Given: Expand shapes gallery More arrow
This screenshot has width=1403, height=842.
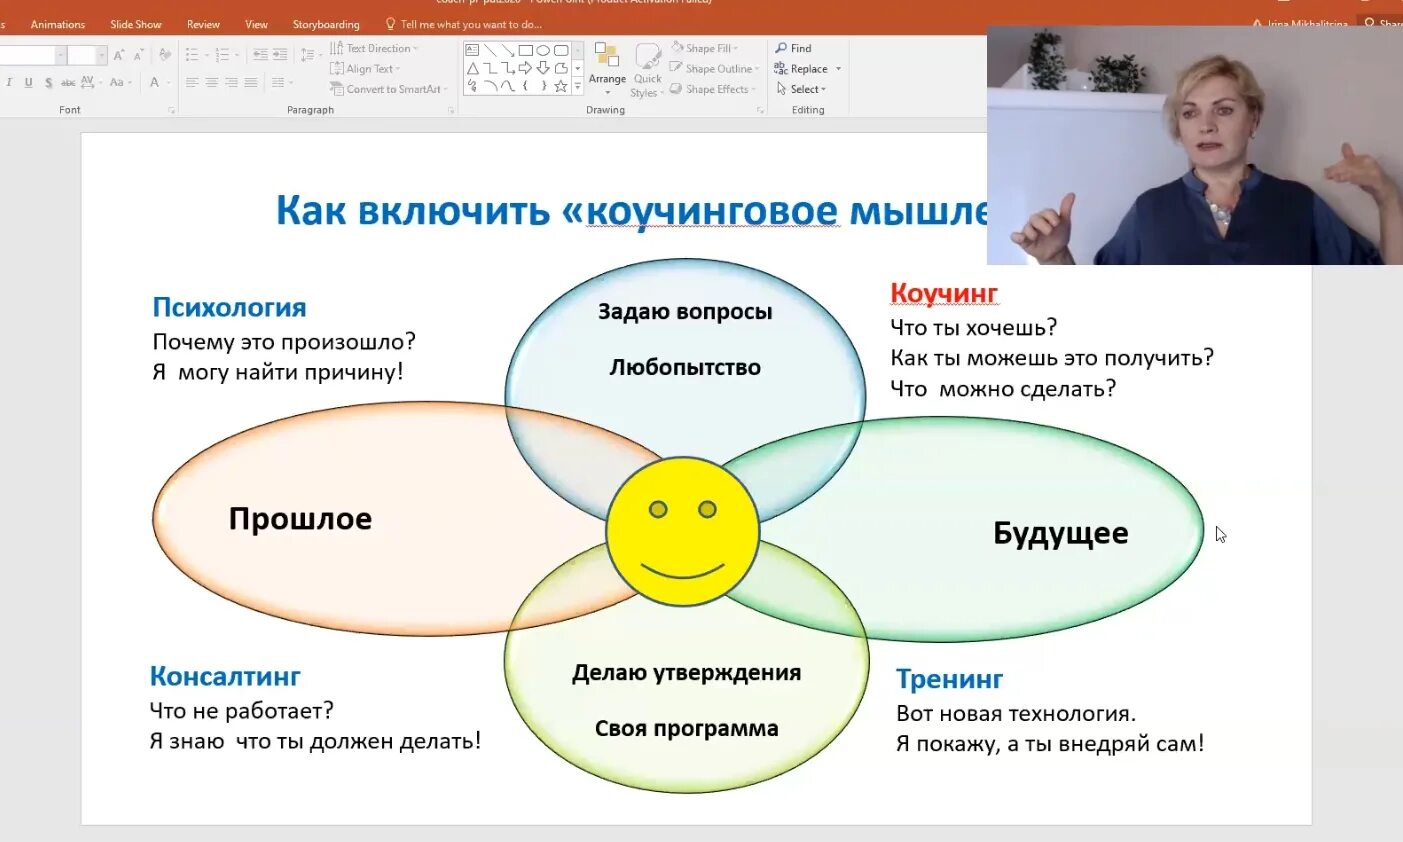Looking at the screenshot, I should pyautogui.click(x=577, y=86).
